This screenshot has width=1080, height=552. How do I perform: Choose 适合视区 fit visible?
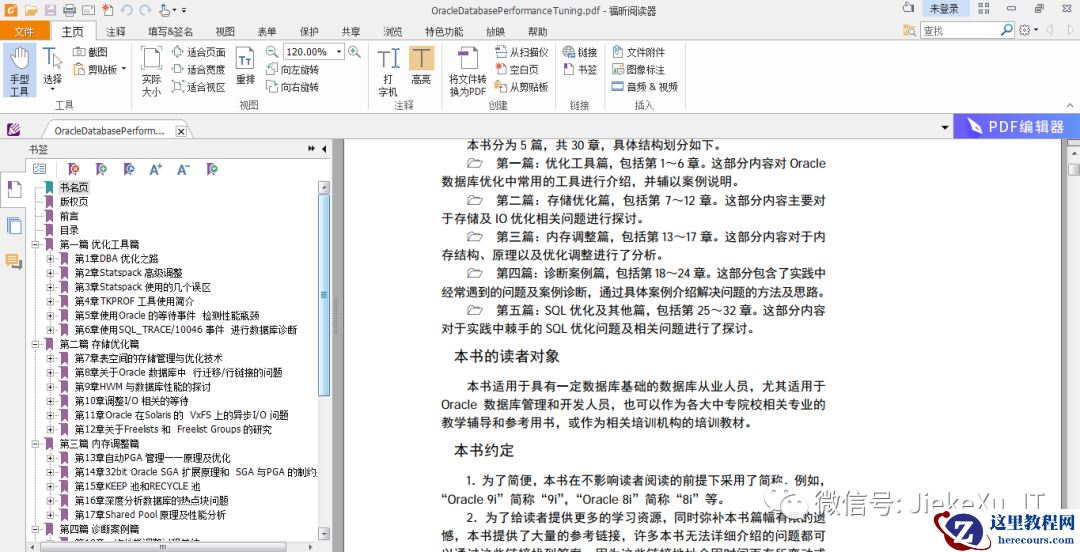[x=198, y=88]
